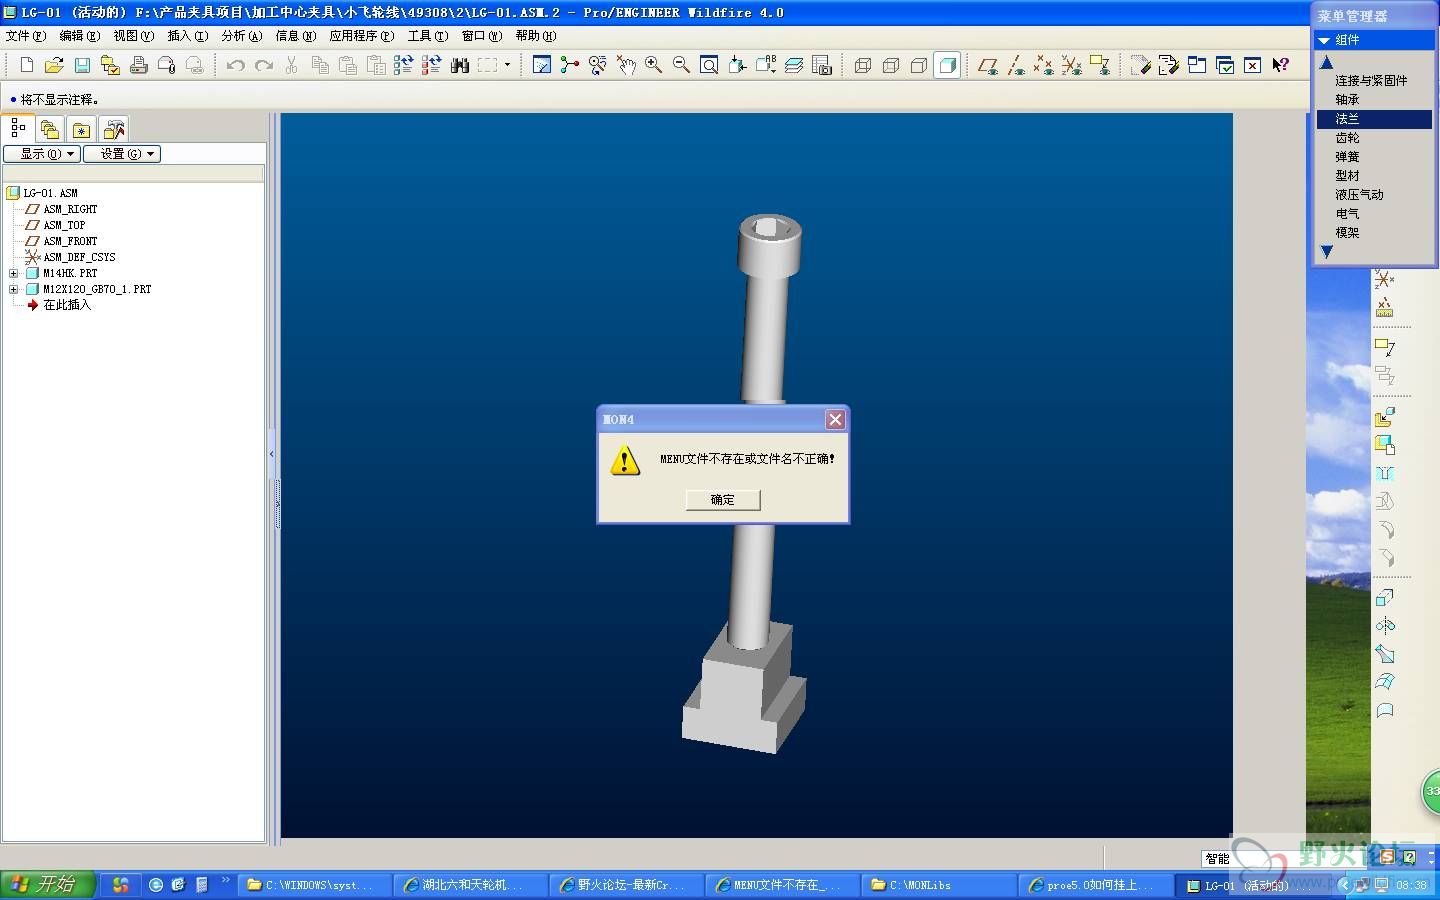Click the assemble component icon in right toolbar
Viewport: 1440px width, 900px height.
click(x=1385, y=418)
